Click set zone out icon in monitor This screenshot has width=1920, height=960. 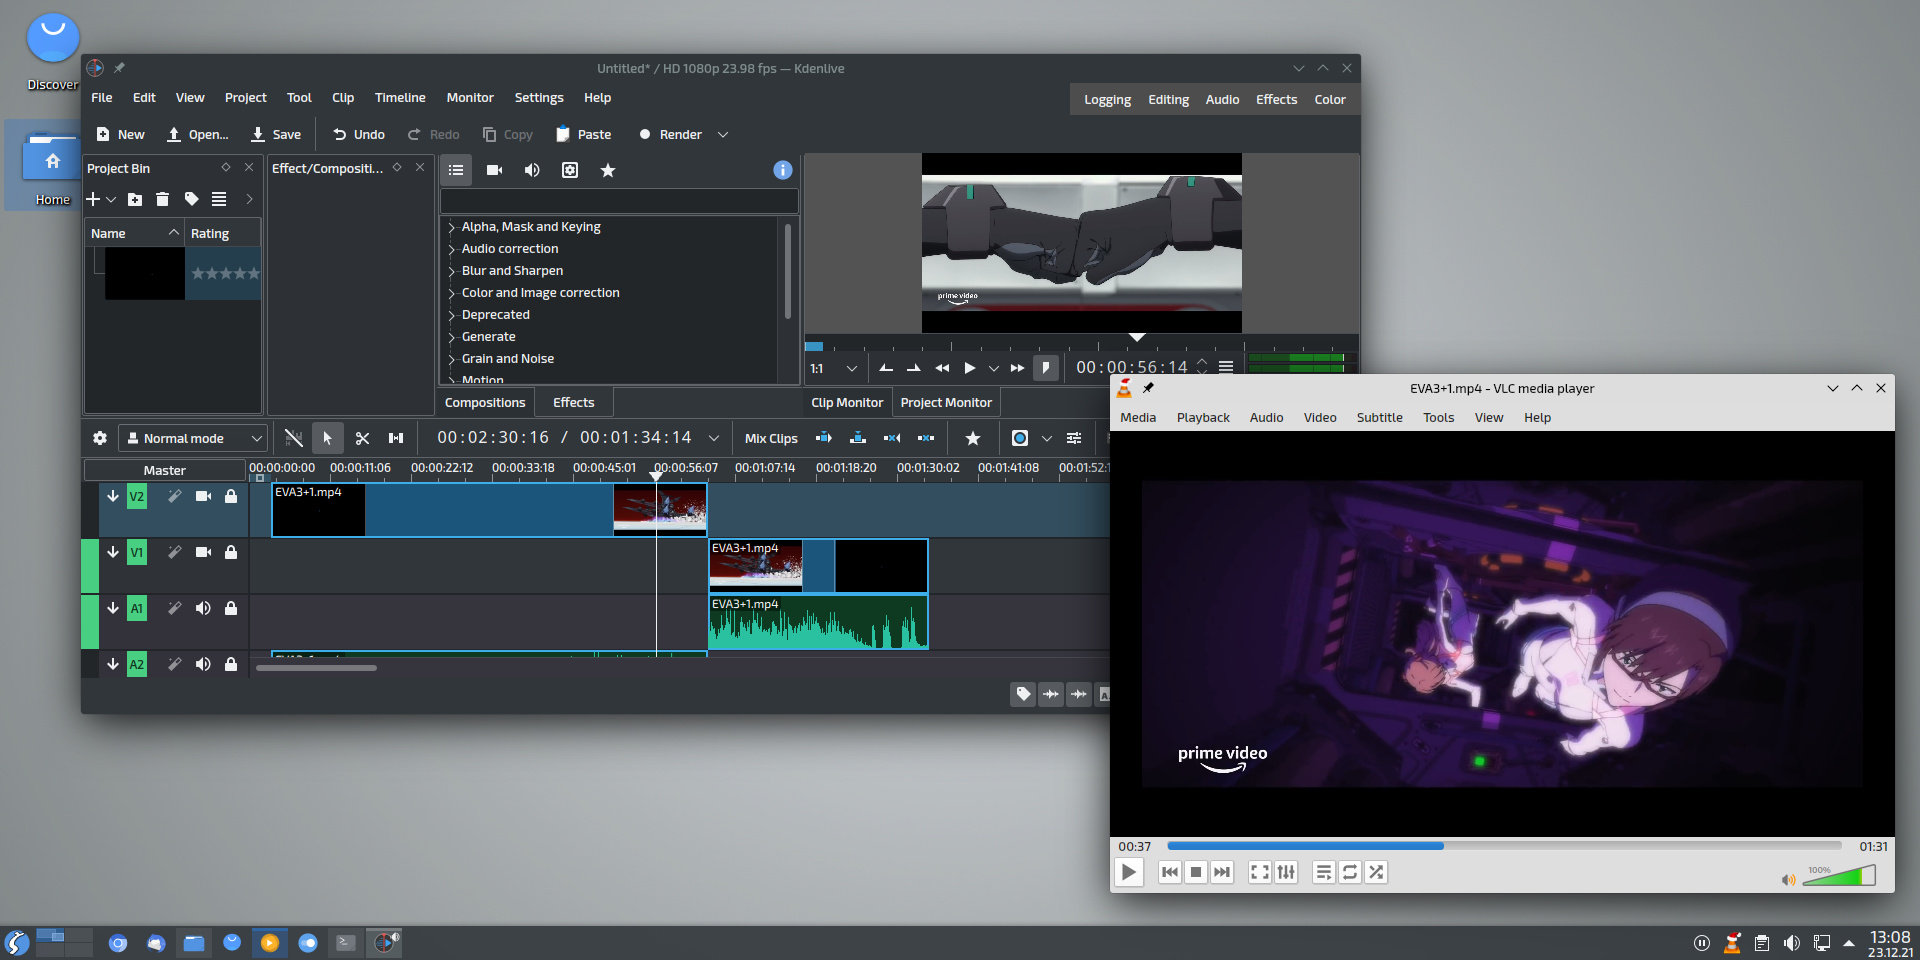pos(914,368)
